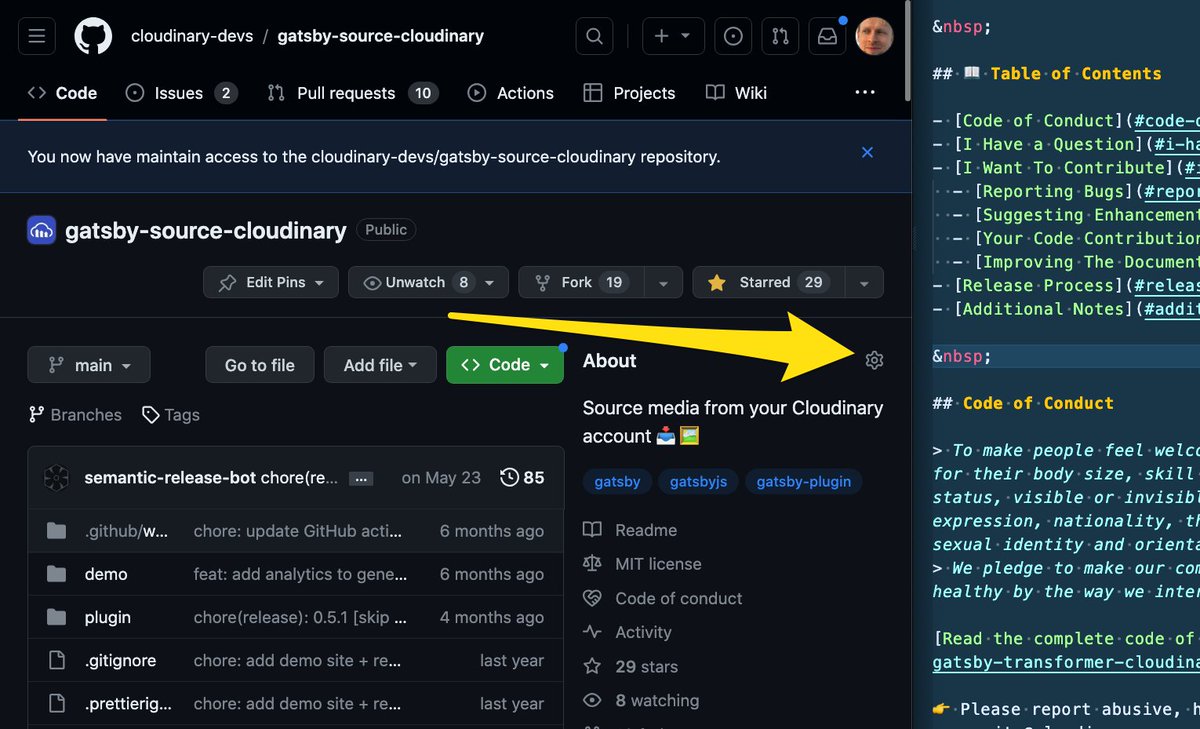Open the pull requests header icon
The width and height of the screenshot is (1200, 729).
click(780, 37)
